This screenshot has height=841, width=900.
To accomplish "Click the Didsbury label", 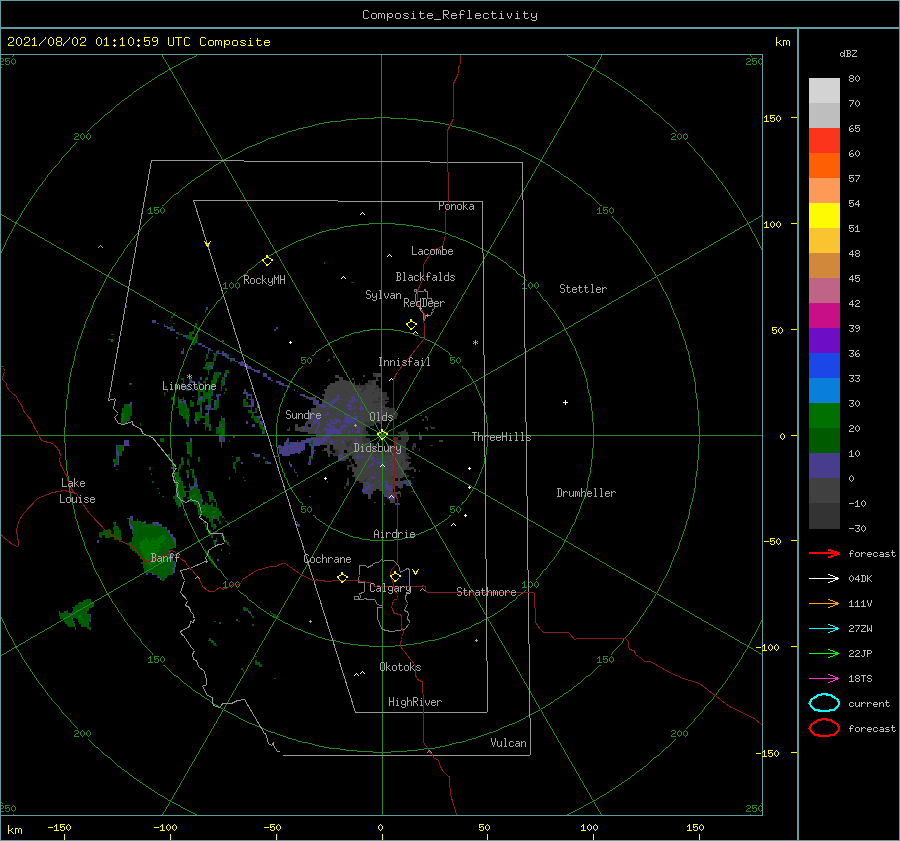I will click(377, 448).
